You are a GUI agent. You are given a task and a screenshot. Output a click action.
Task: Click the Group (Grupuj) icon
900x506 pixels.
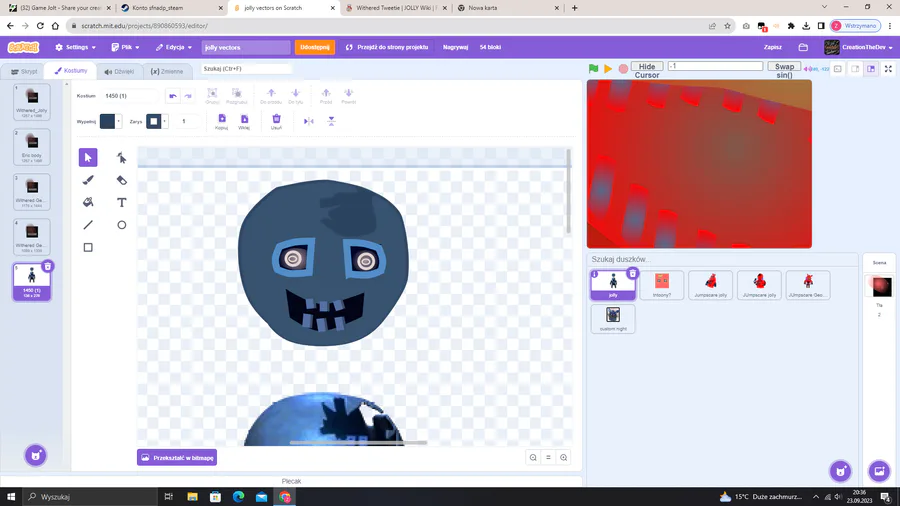coord(212,96)
